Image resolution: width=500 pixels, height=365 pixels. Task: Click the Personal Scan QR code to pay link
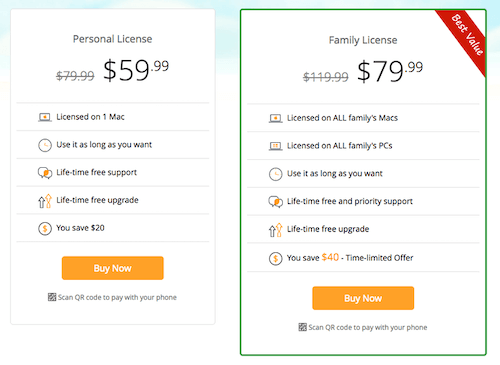point(117,297)
